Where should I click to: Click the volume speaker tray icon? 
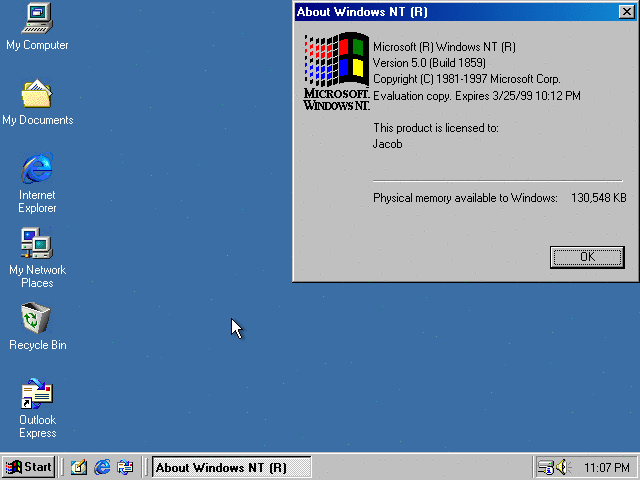coord(564,467)
